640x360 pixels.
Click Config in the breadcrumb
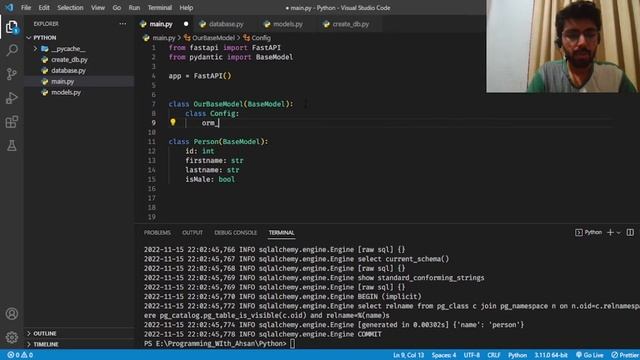261,38
